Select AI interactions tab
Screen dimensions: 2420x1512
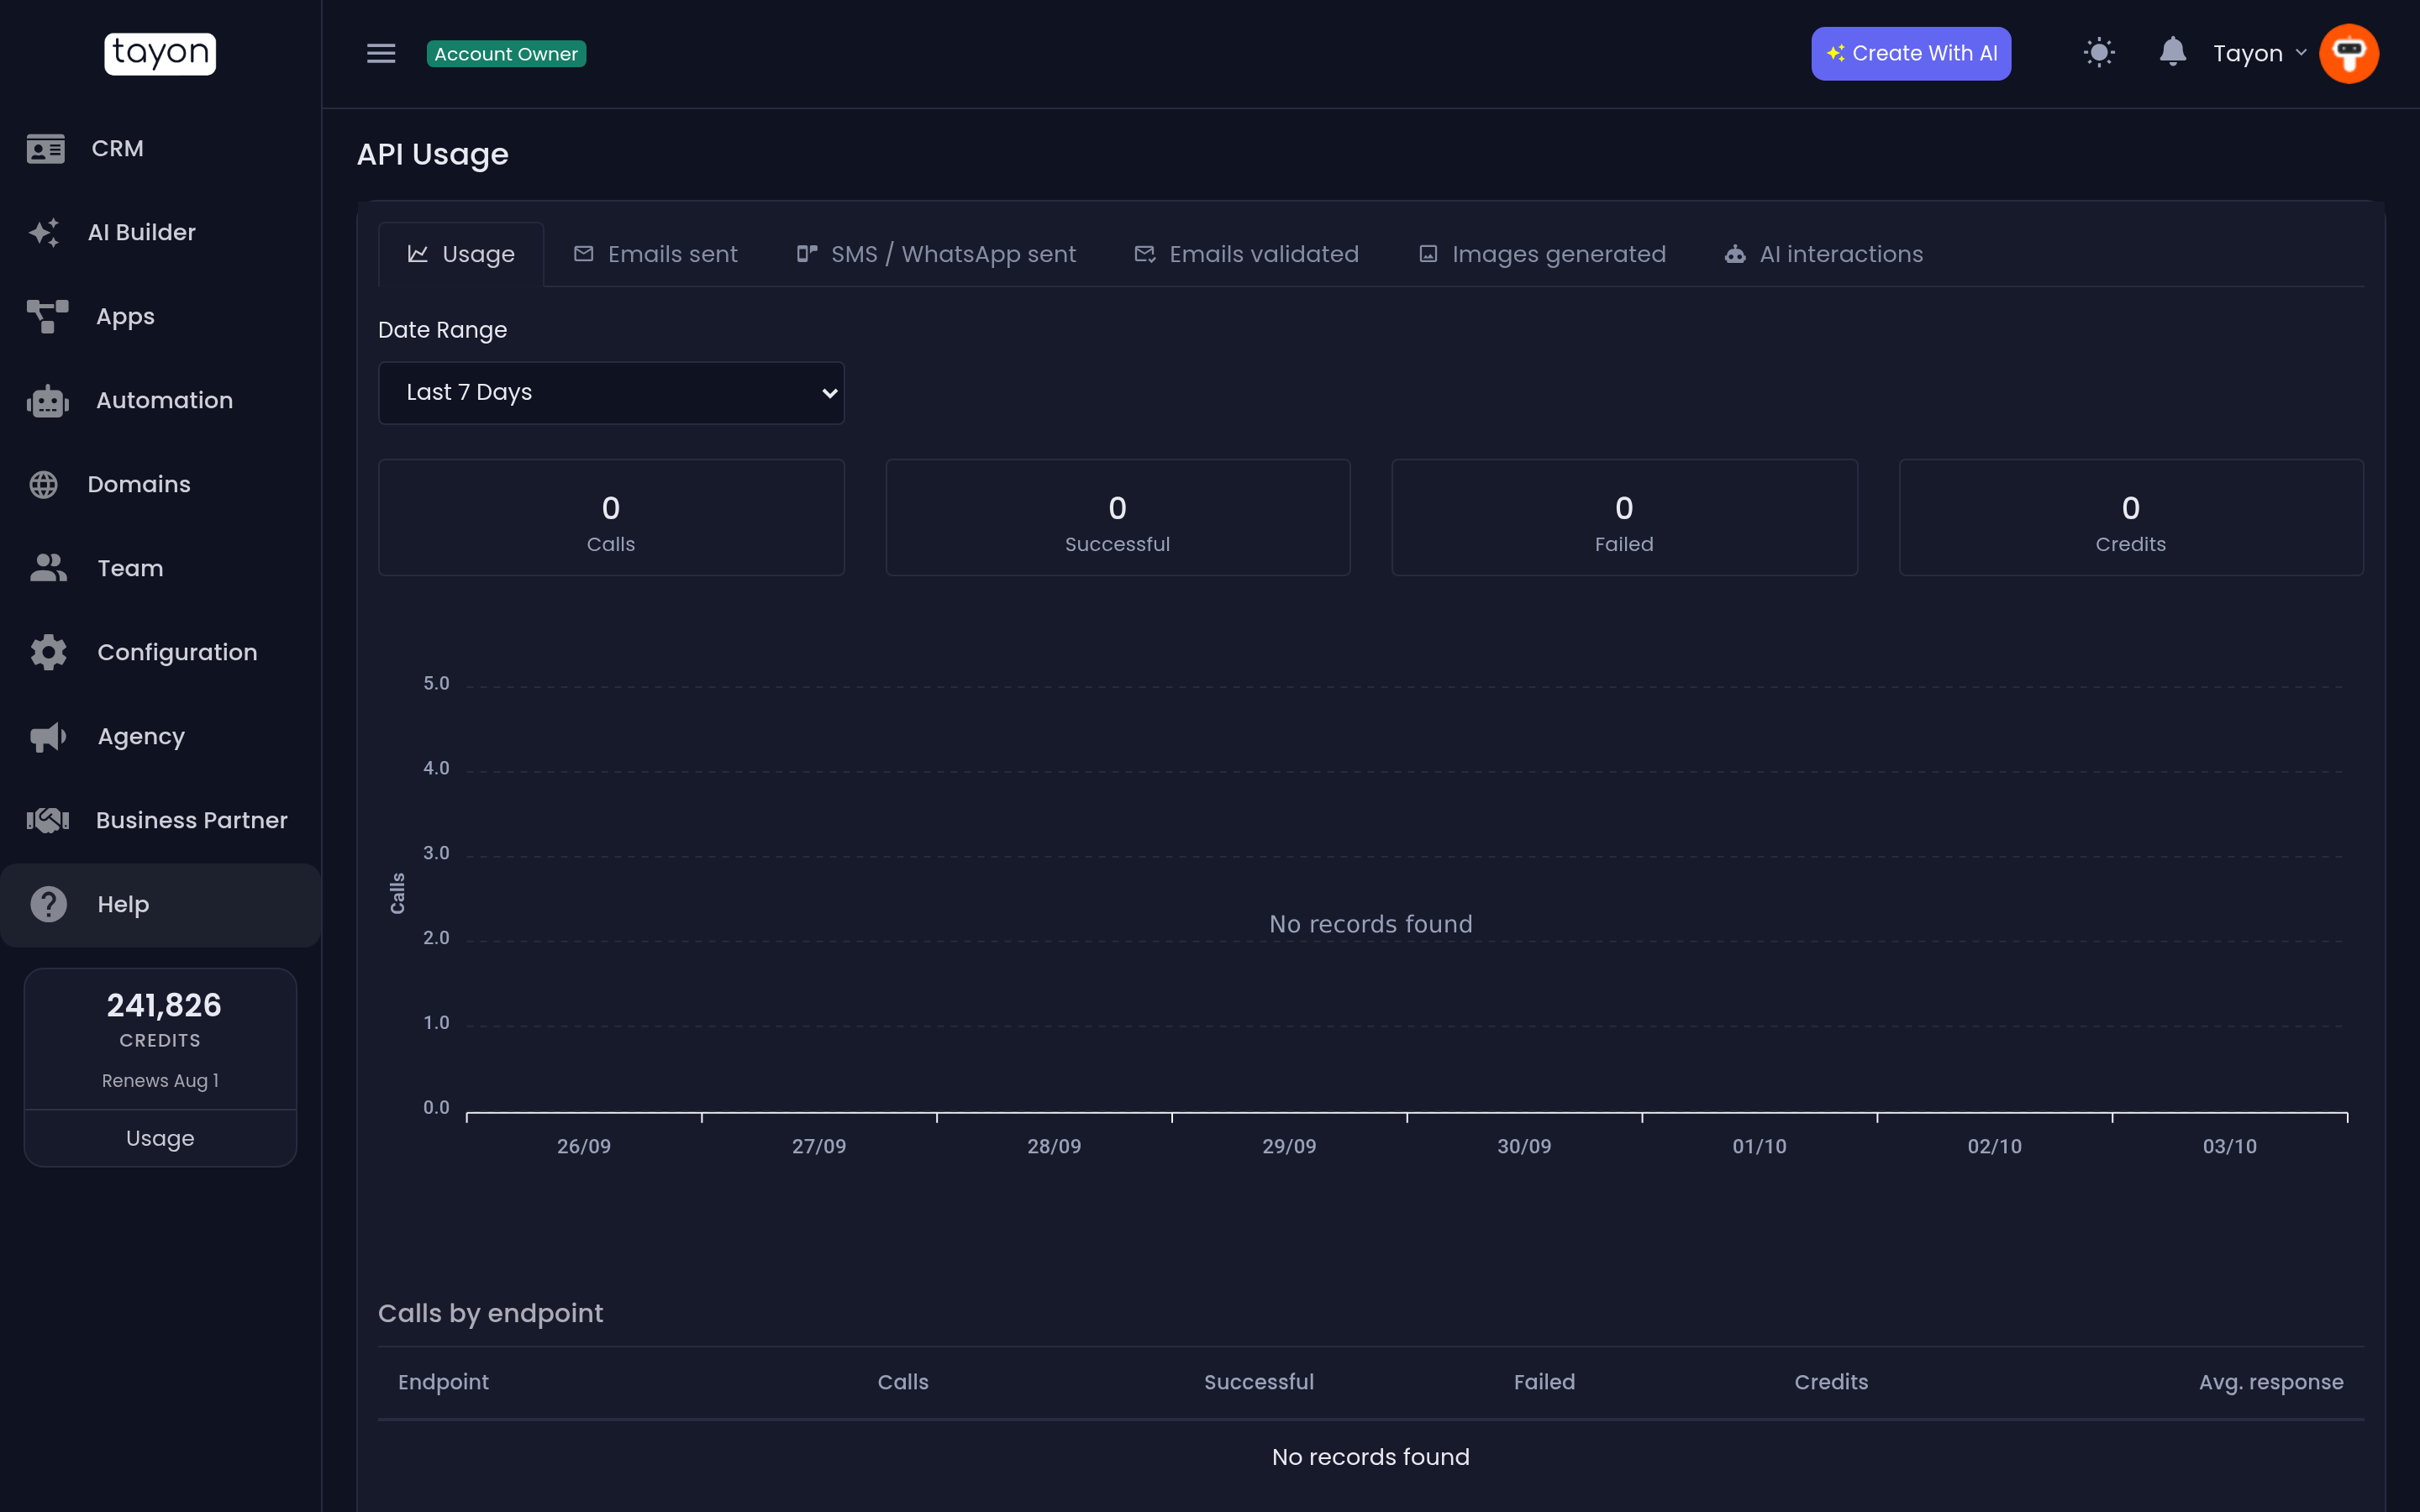[x=1823, y=255]
